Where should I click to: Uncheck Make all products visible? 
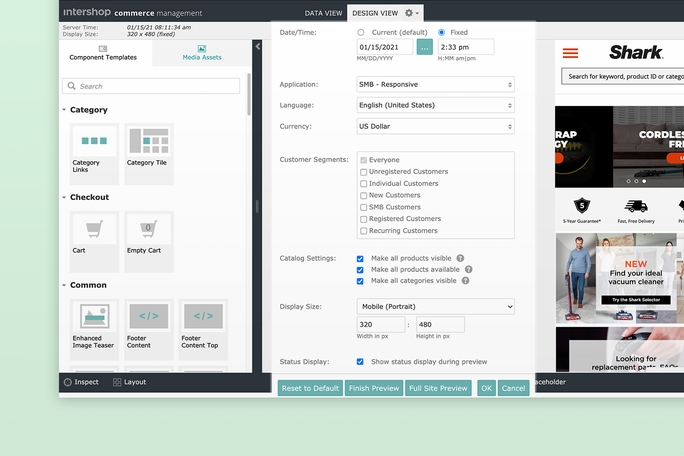[360, 259]
